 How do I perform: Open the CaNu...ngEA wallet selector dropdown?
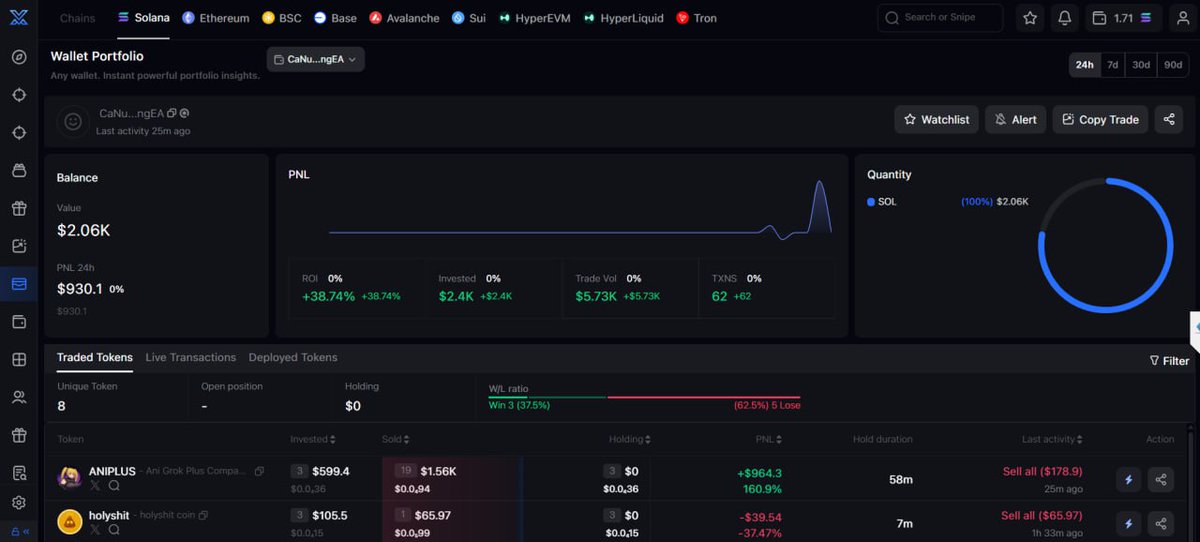coord(315,60)
